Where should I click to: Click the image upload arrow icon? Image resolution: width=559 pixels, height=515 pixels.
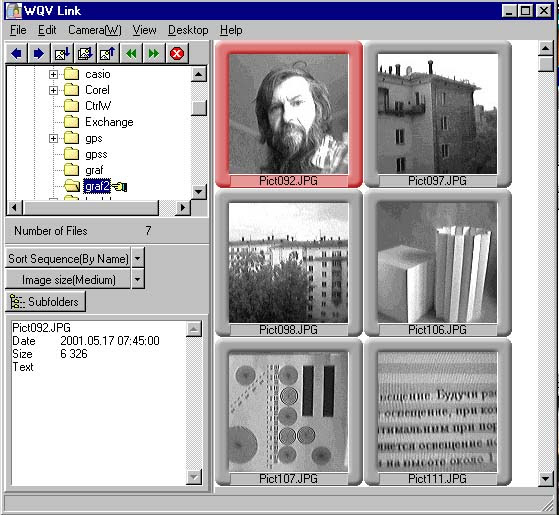(108, 54)
